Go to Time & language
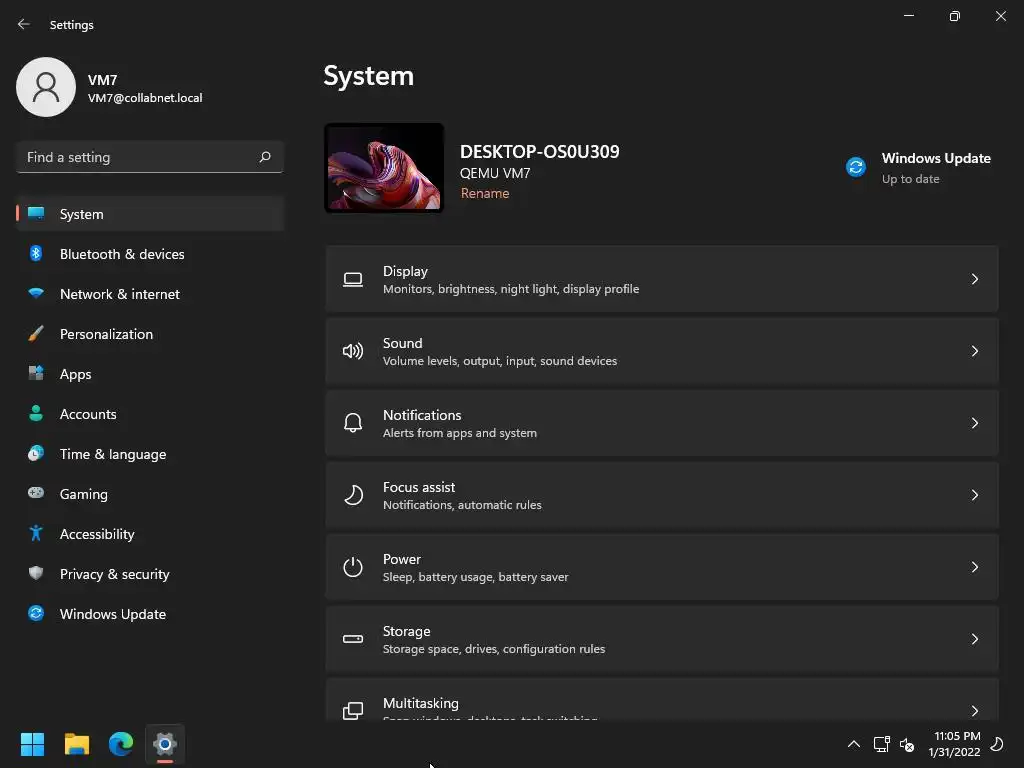The image size is (1024, 768). coord(150,454)
